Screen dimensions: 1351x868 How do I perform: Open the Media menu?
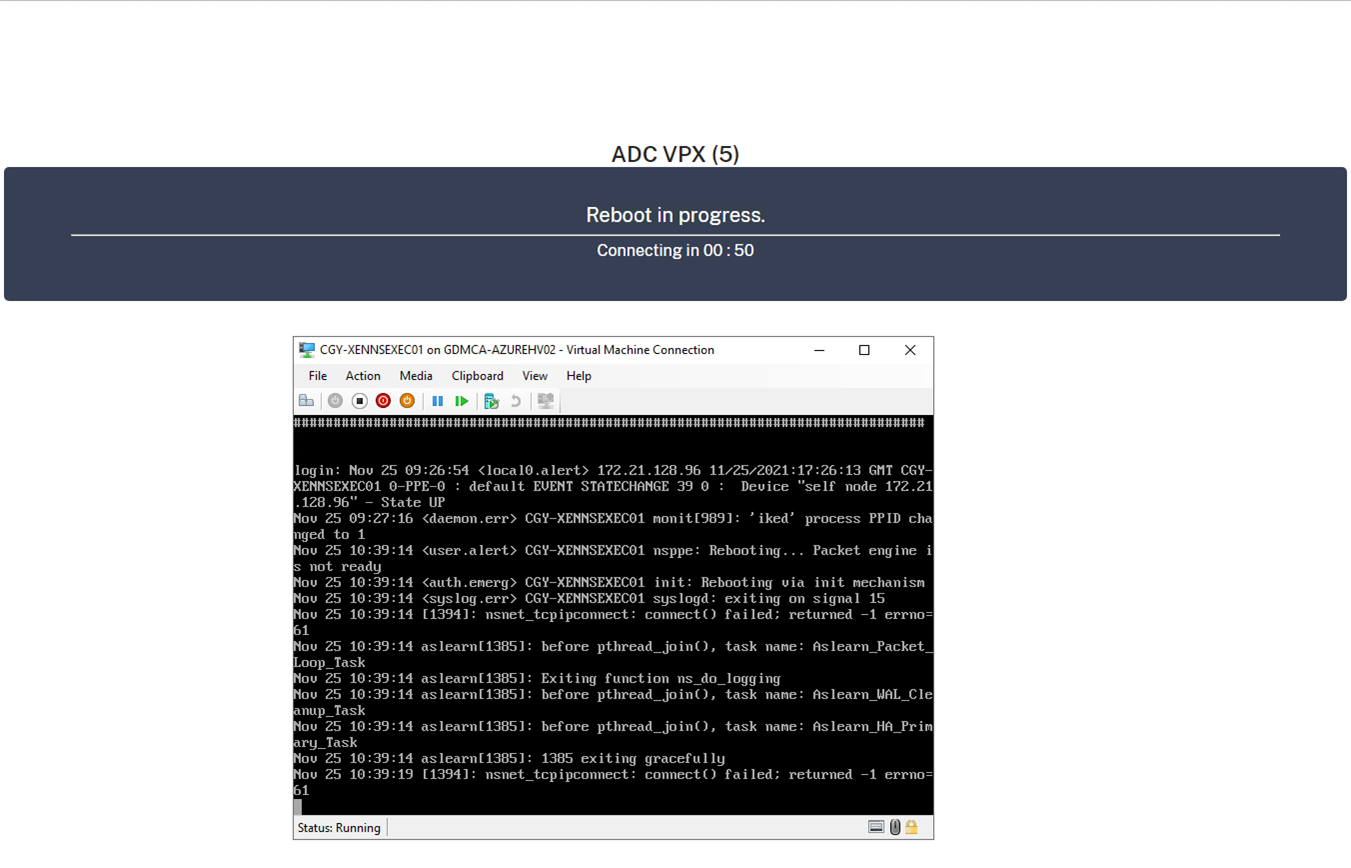[x=416, y=376]
